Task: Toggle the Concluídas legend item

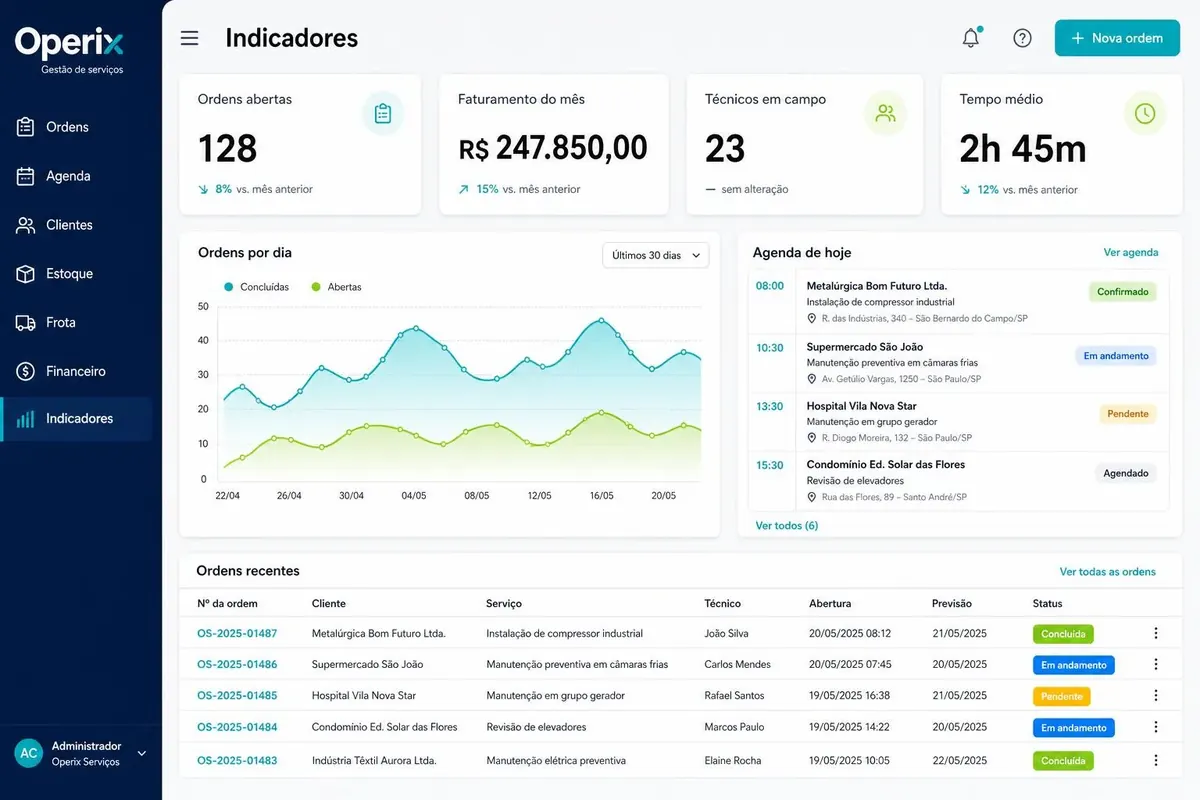Action: point(256,287)
